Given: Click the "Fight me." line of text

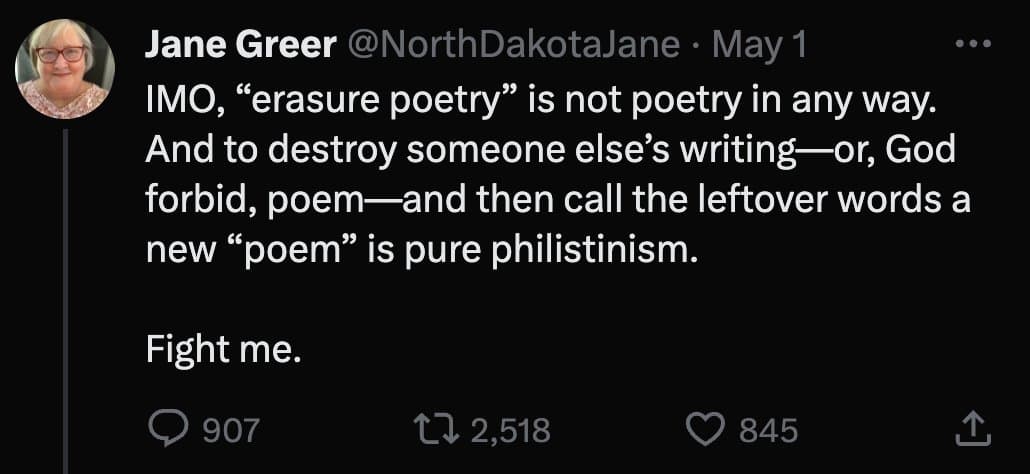Looking at the screenshot, I should (x=222, y=350).
